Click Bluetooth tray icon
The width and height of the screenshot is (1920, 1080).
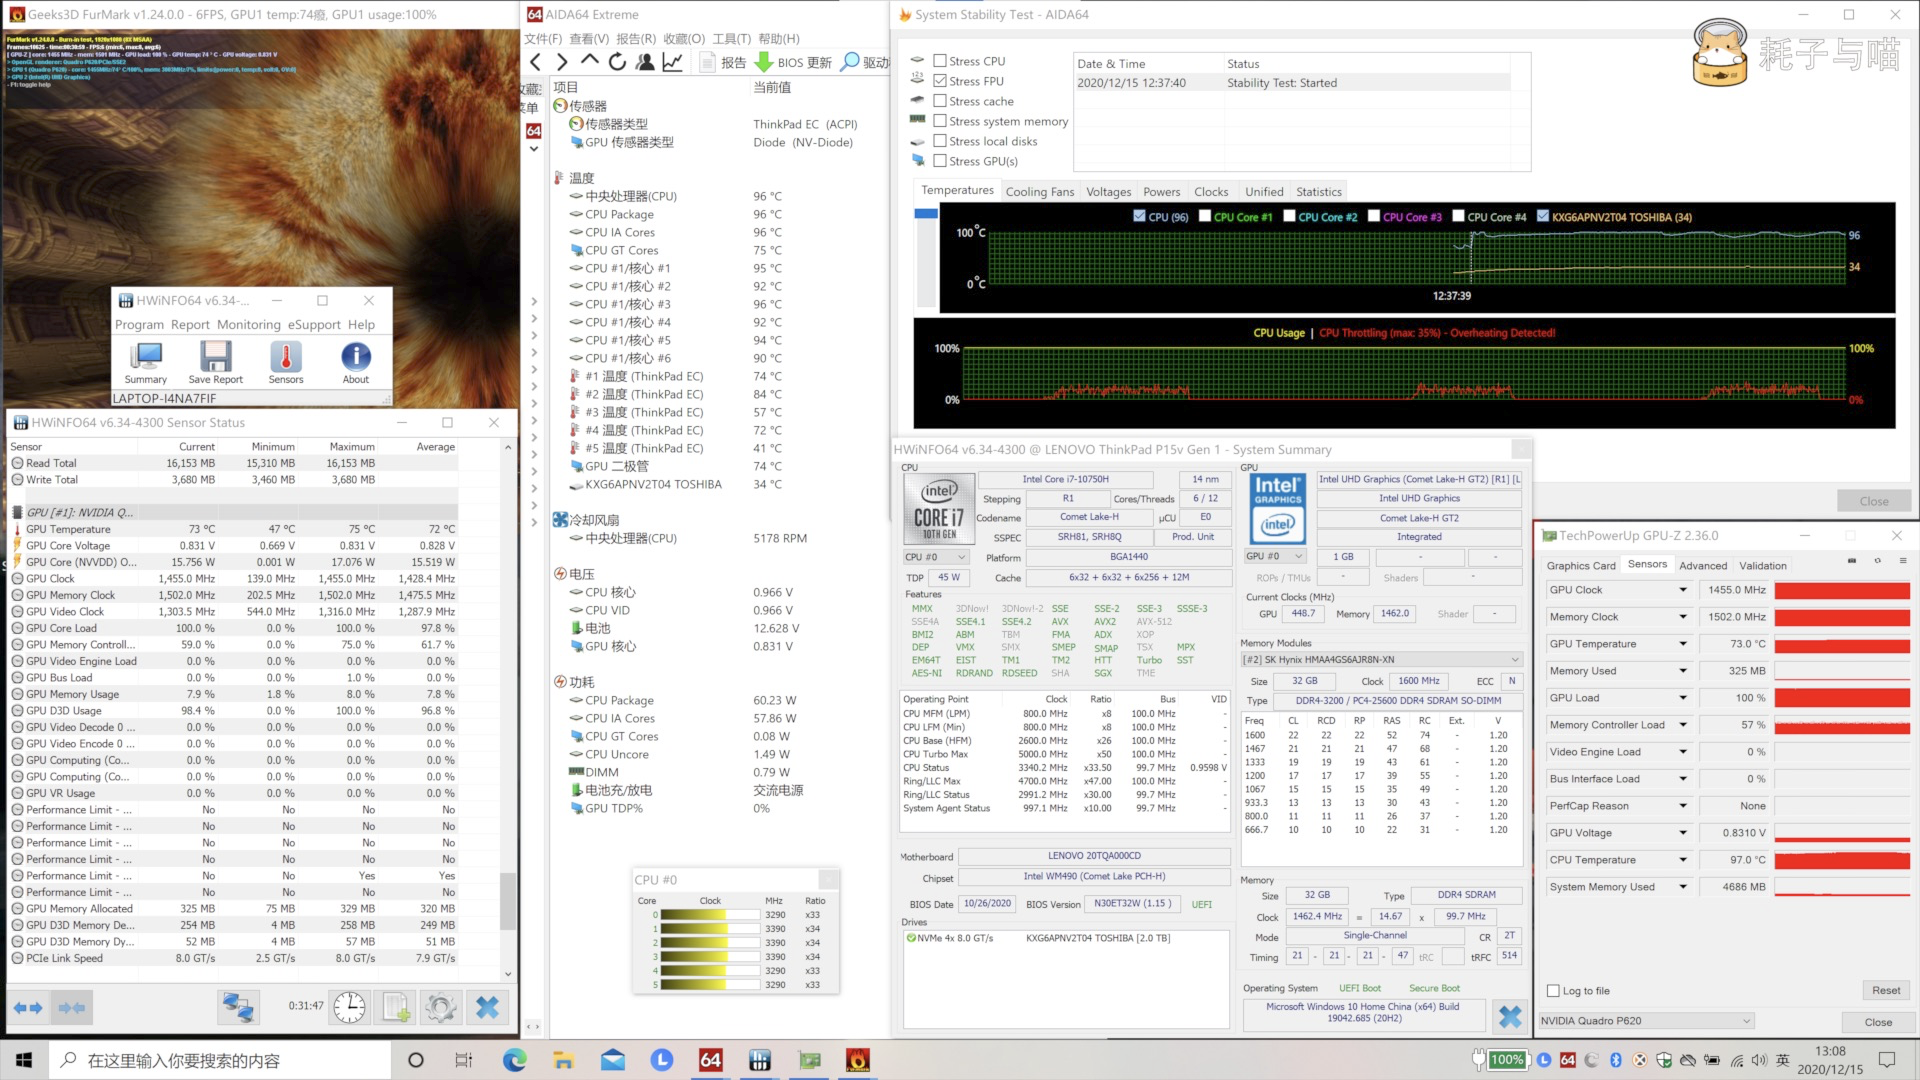1615,1060
